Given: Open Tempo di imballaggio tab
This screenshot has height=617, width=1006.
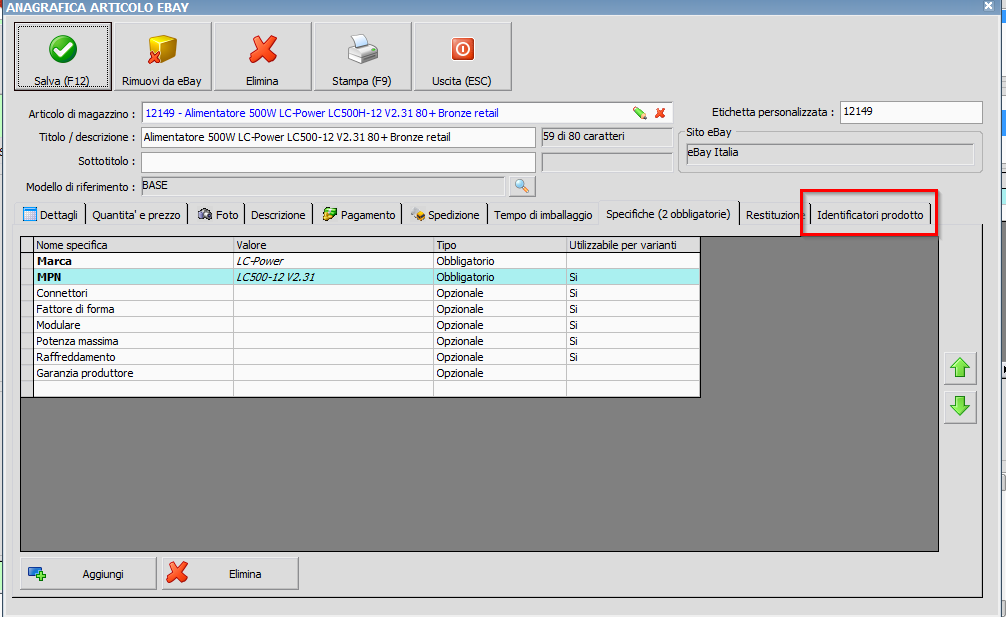Looking at the screenshot, I should tap(543, 215).
